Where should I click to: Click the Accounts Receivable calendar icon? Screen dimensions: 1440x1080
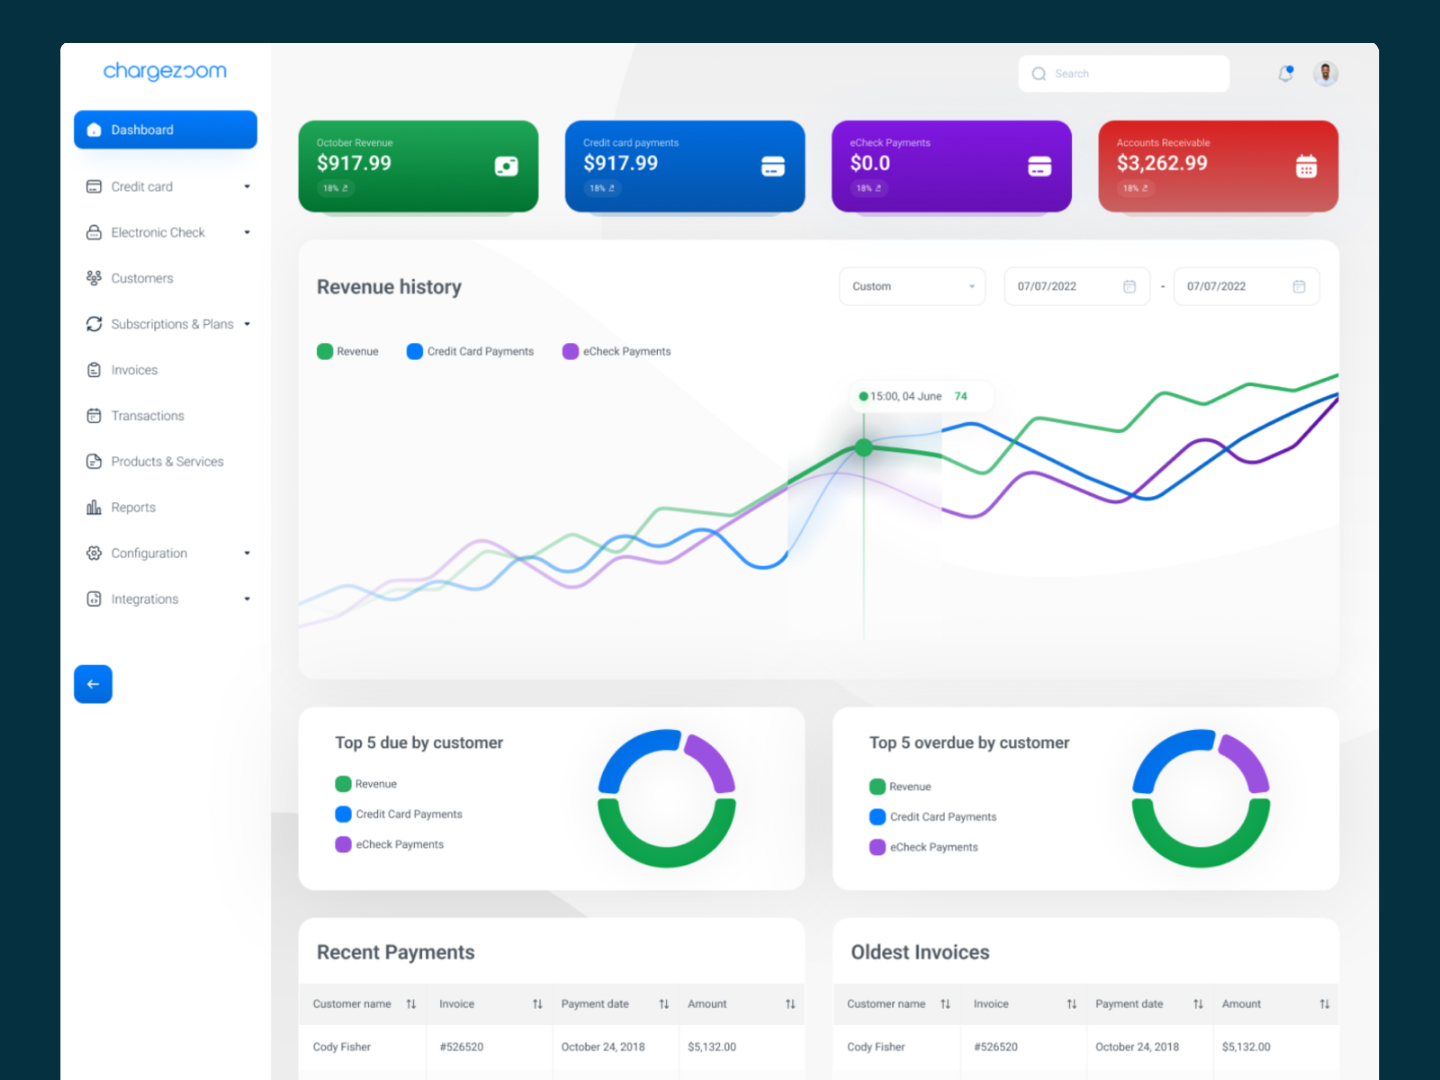coord(1306,166)
